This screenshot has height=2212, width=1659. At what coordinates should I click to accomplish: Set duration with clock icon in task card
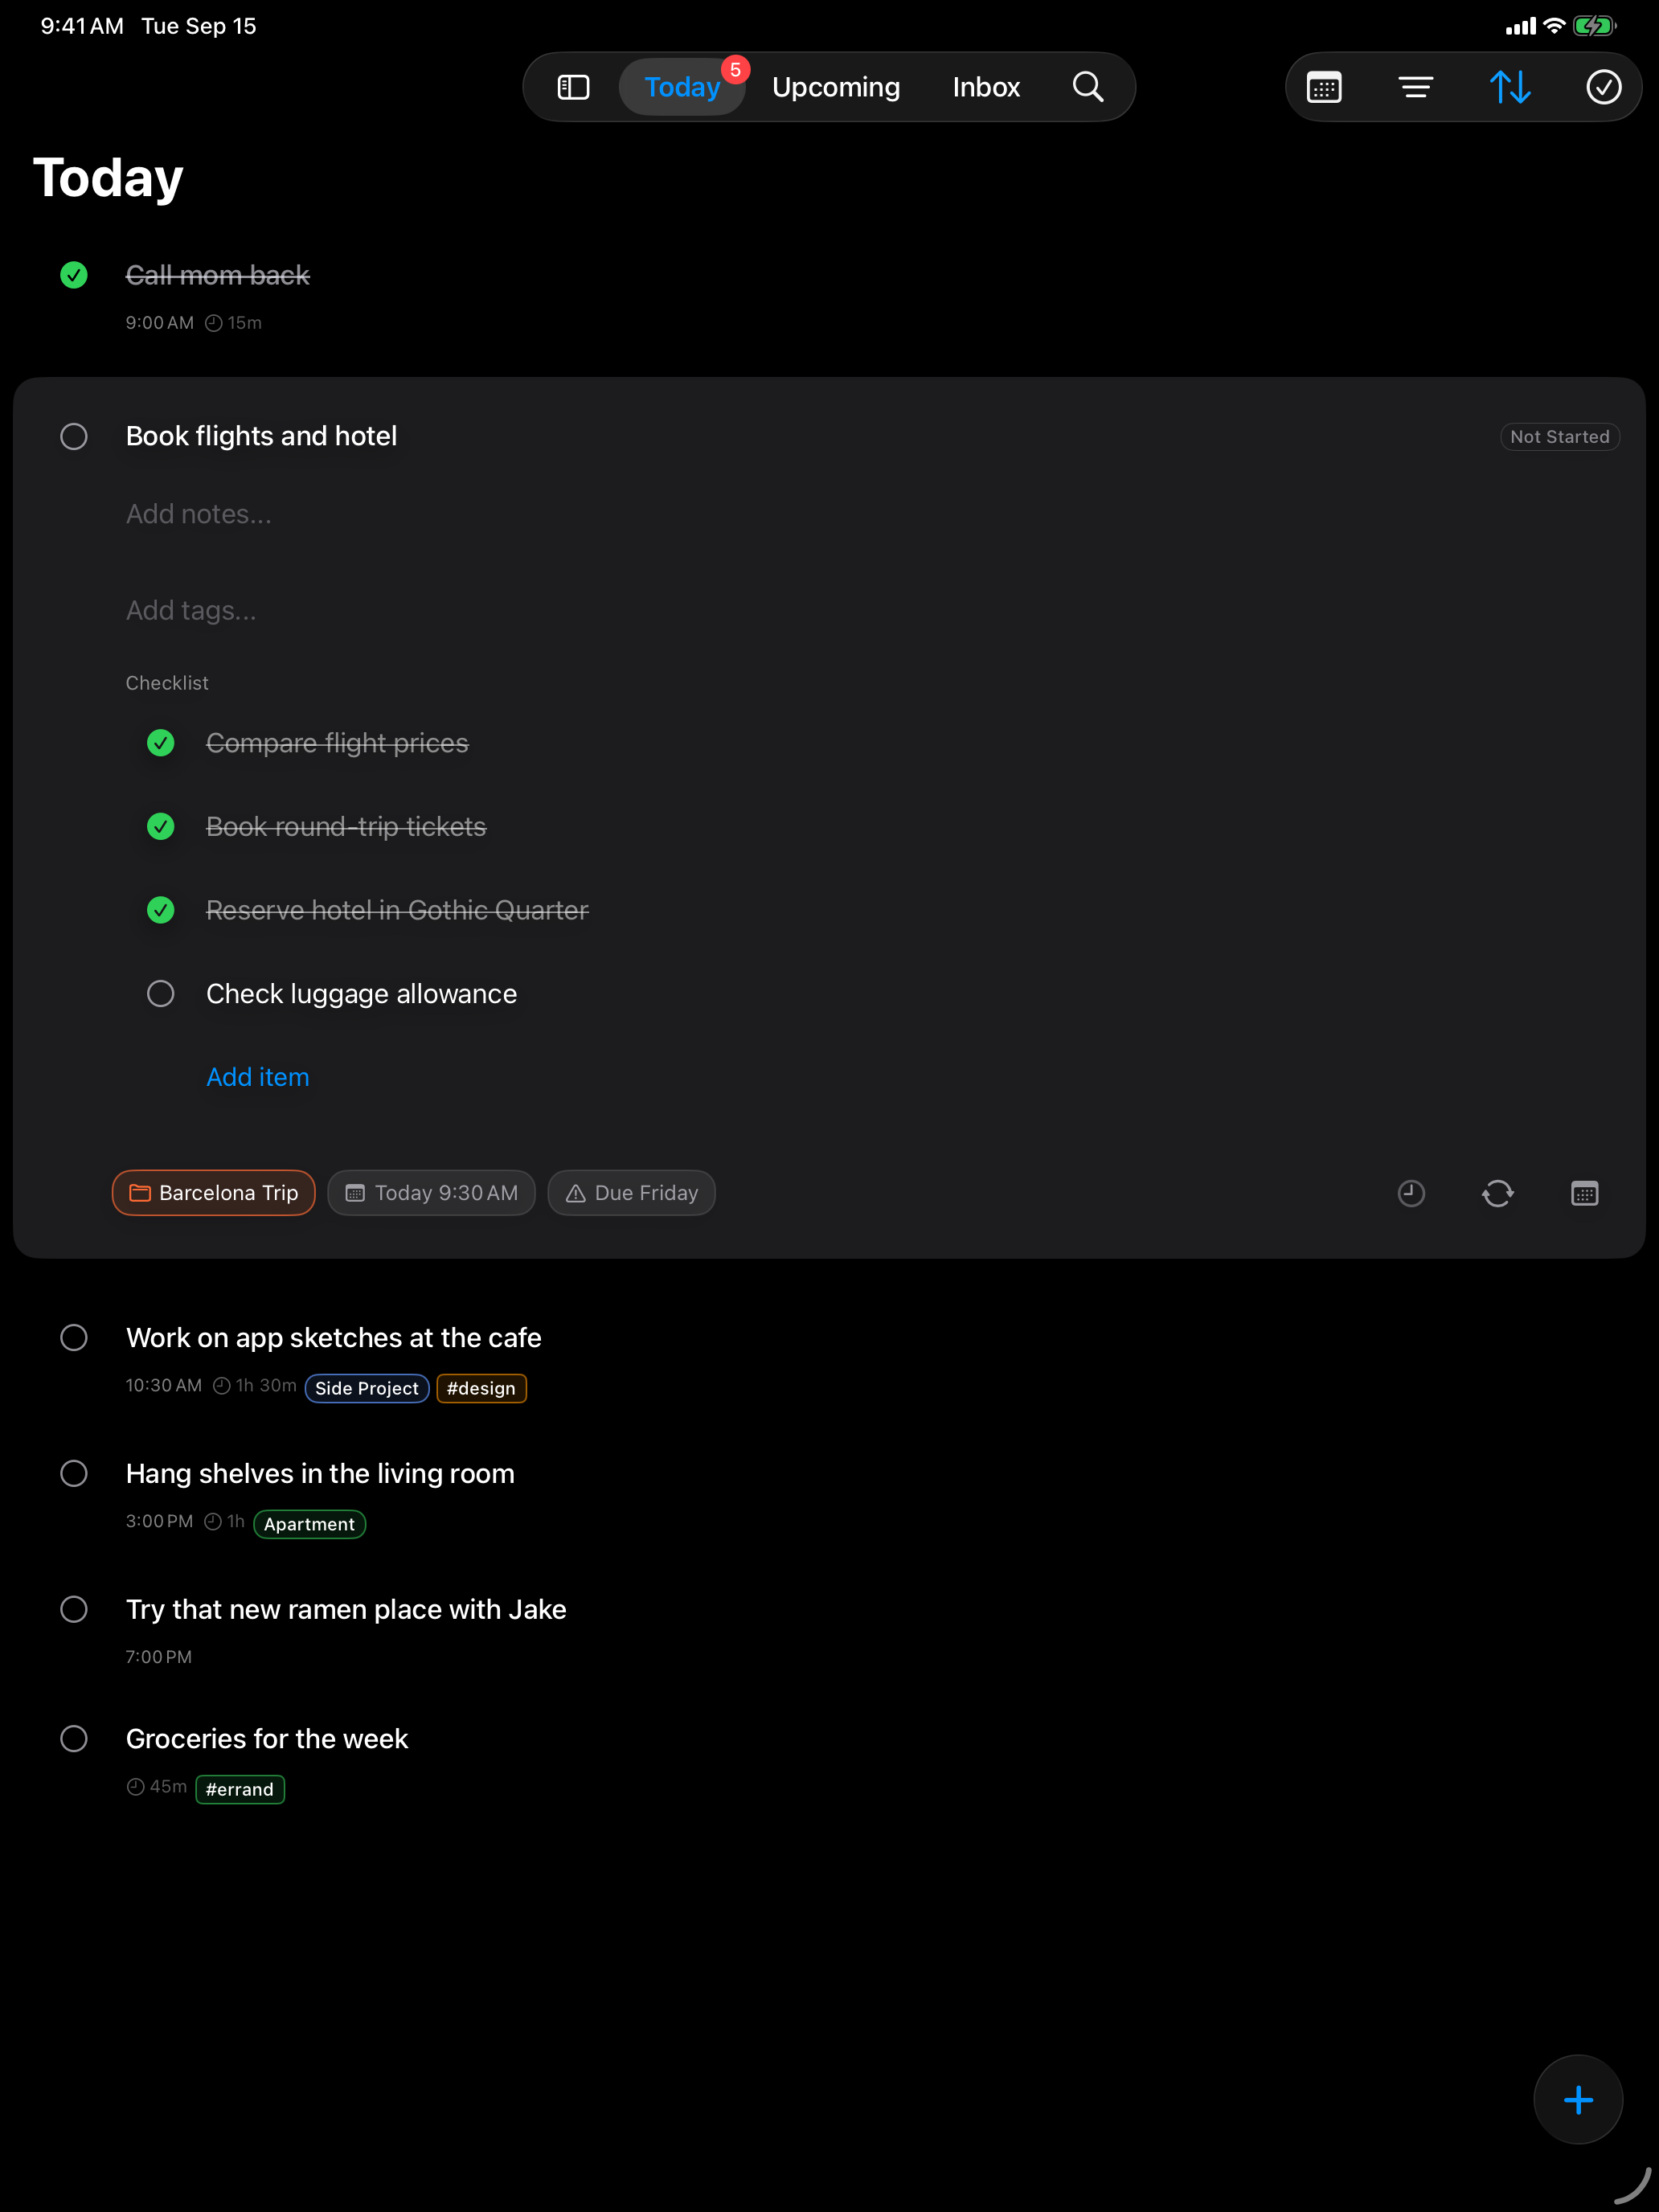pos(1411,1192)
